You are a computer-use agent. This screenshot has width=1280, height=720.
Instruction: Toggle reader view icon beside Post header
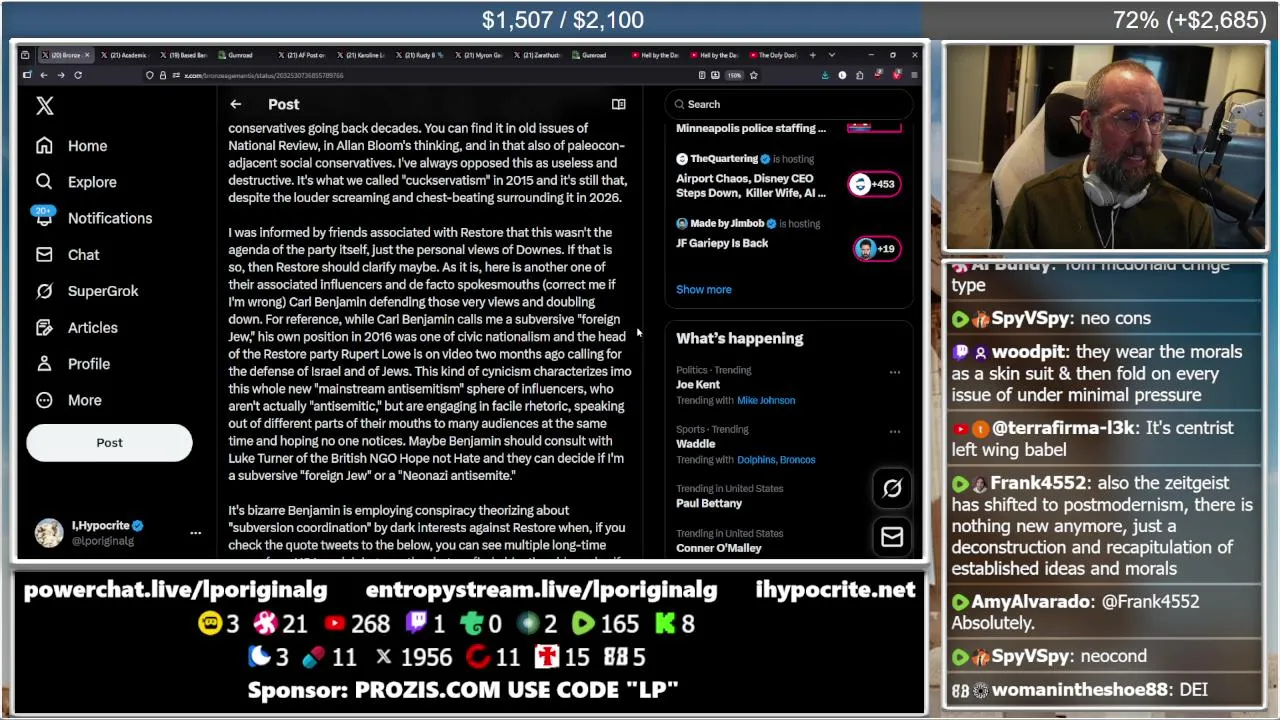point(618,104)
